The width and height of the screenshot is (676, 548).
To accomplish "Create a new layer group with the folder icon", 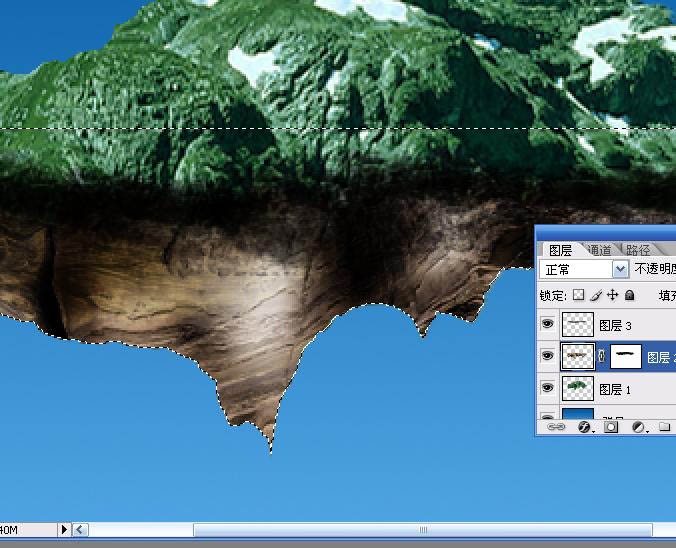I will 664,427.
